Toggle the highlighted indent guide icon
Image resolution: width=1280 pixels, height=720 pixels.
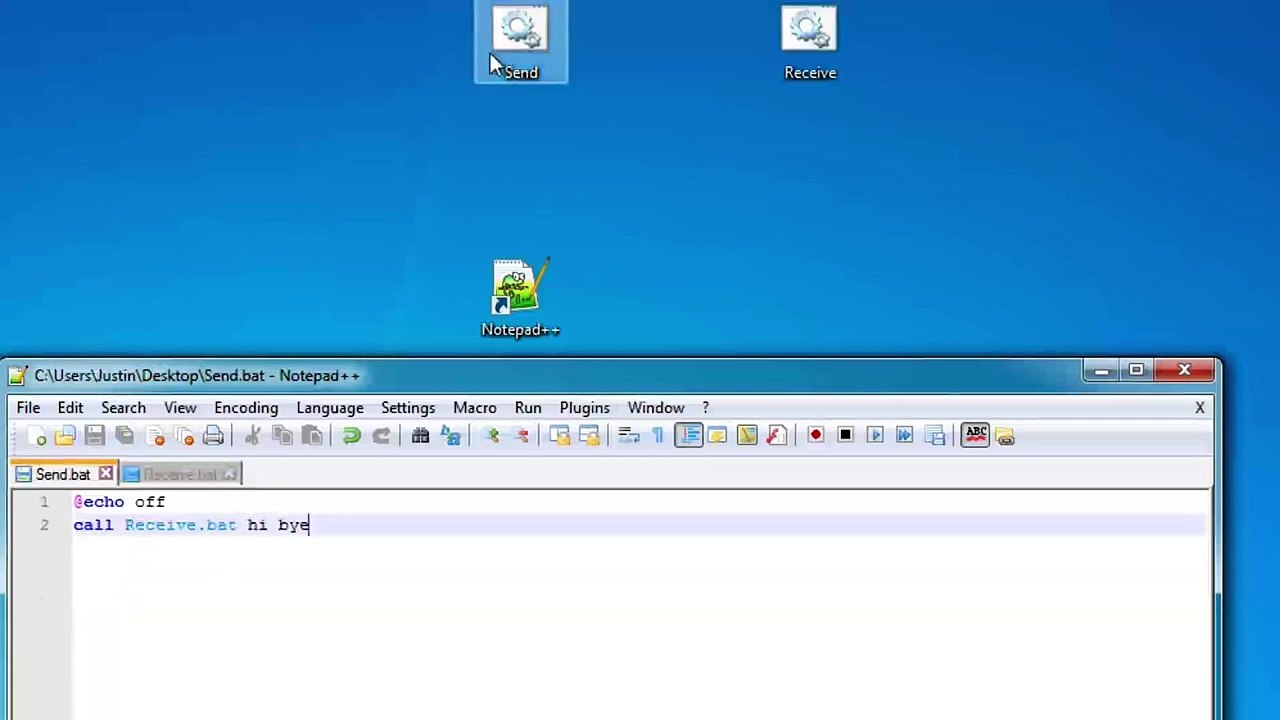(689, 436)
